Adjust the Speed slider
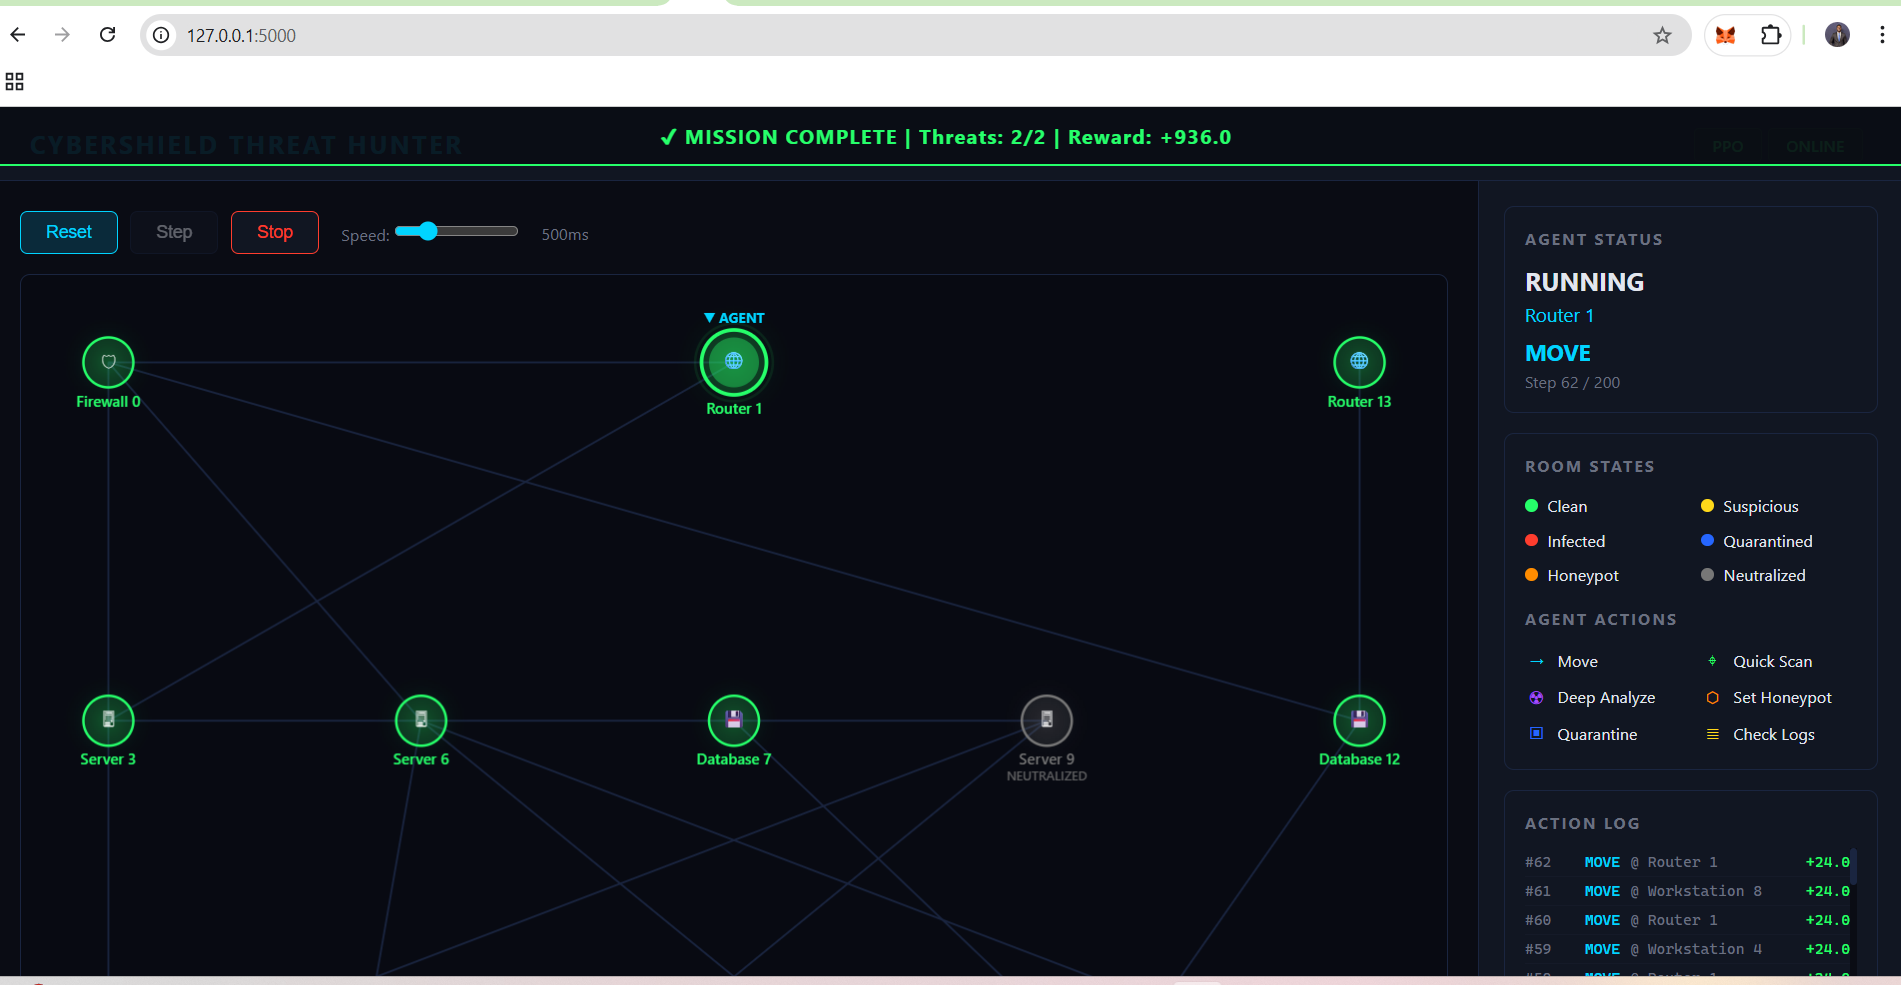 pos(457,231)
